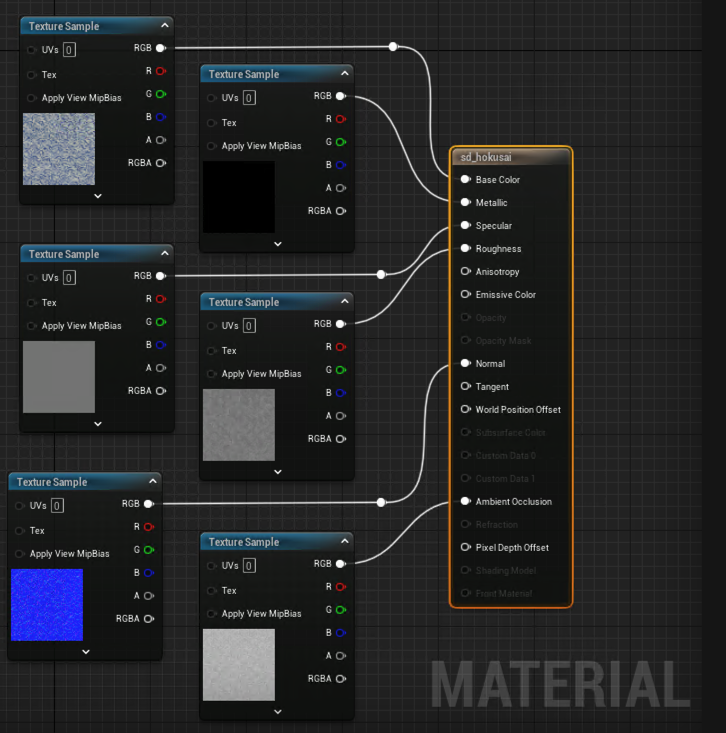Viewport: 726px width, 733px height.
Task: Click the Anisotropy input pin
Action: [x=465, y=271]
